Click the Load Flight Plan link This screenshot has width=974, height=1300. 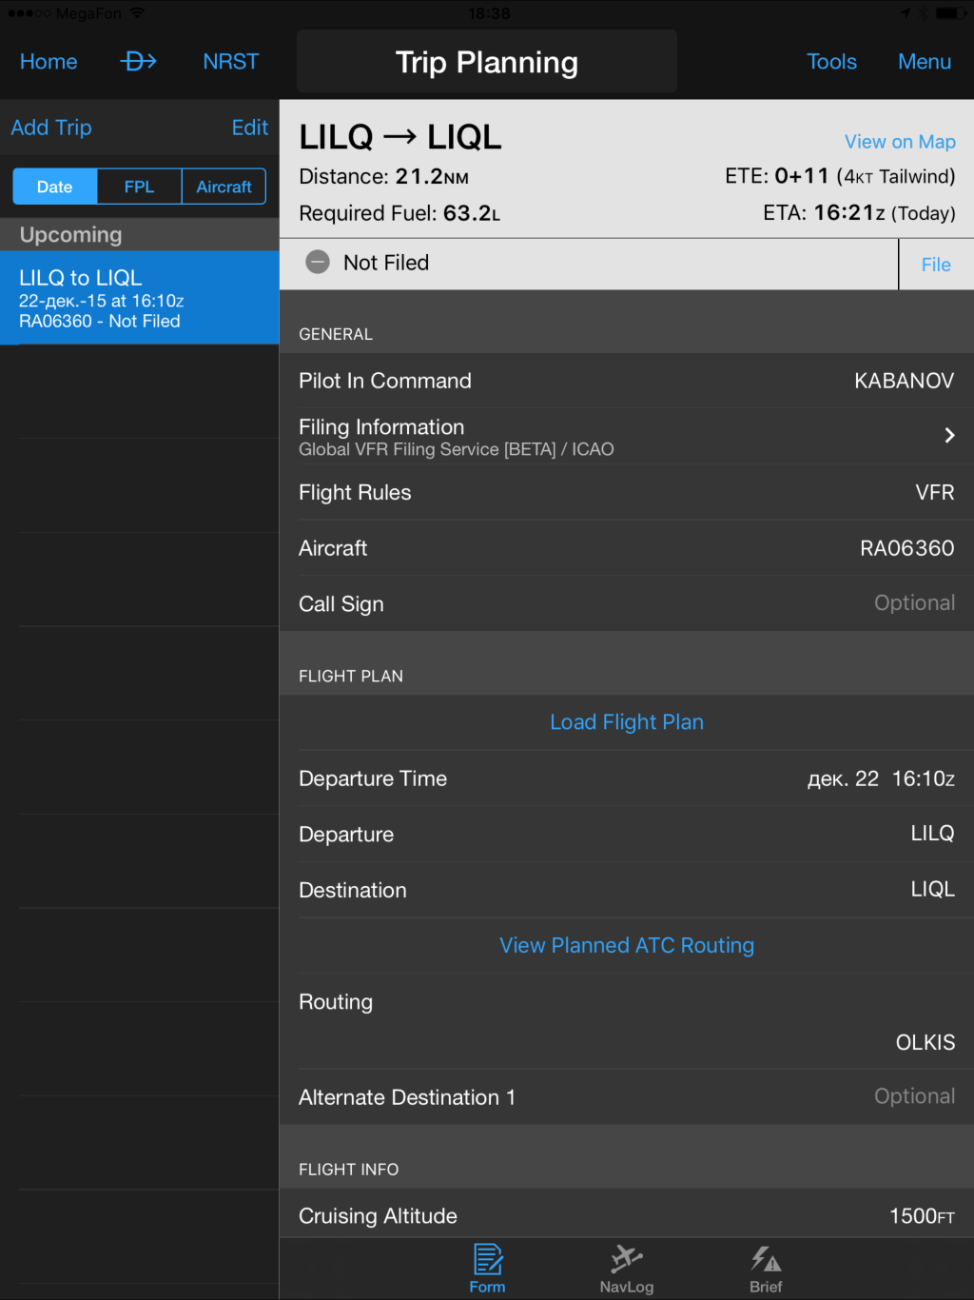(627, 723)
